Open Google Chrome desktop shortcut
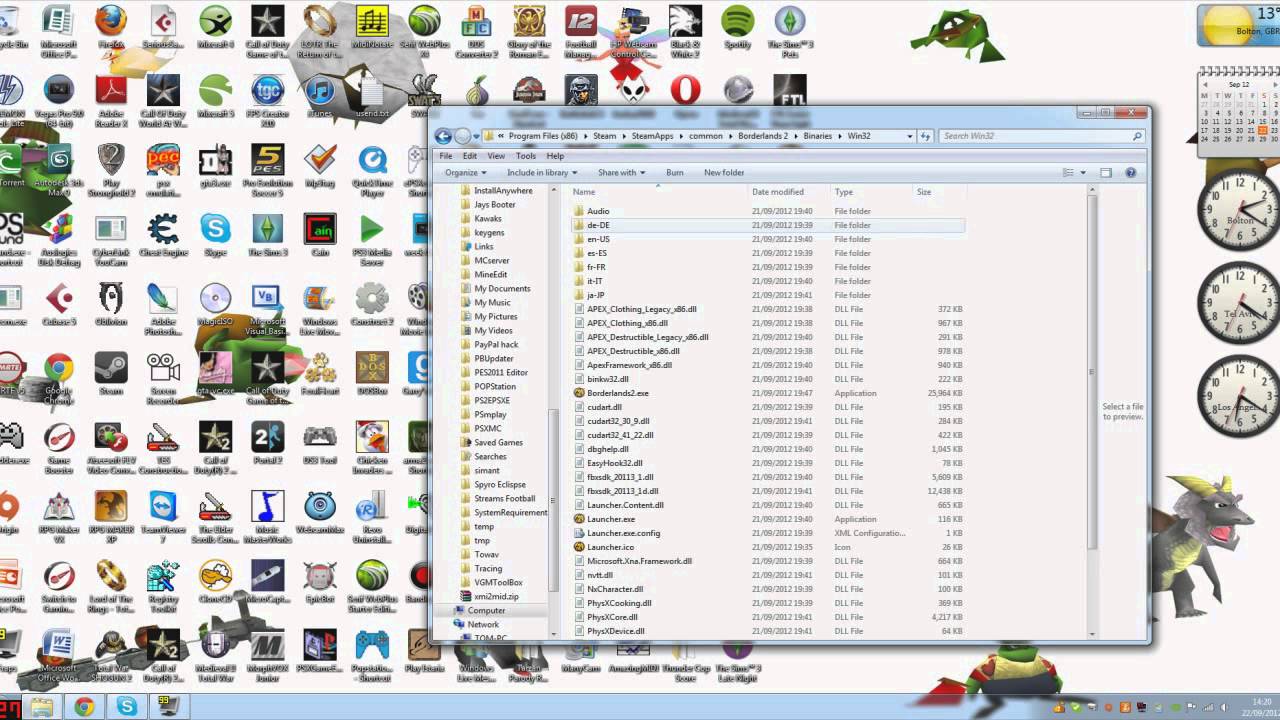Image resolution: width=1280 pixels, height=720 pixels. pyautogui.click(x=59, y=378)
